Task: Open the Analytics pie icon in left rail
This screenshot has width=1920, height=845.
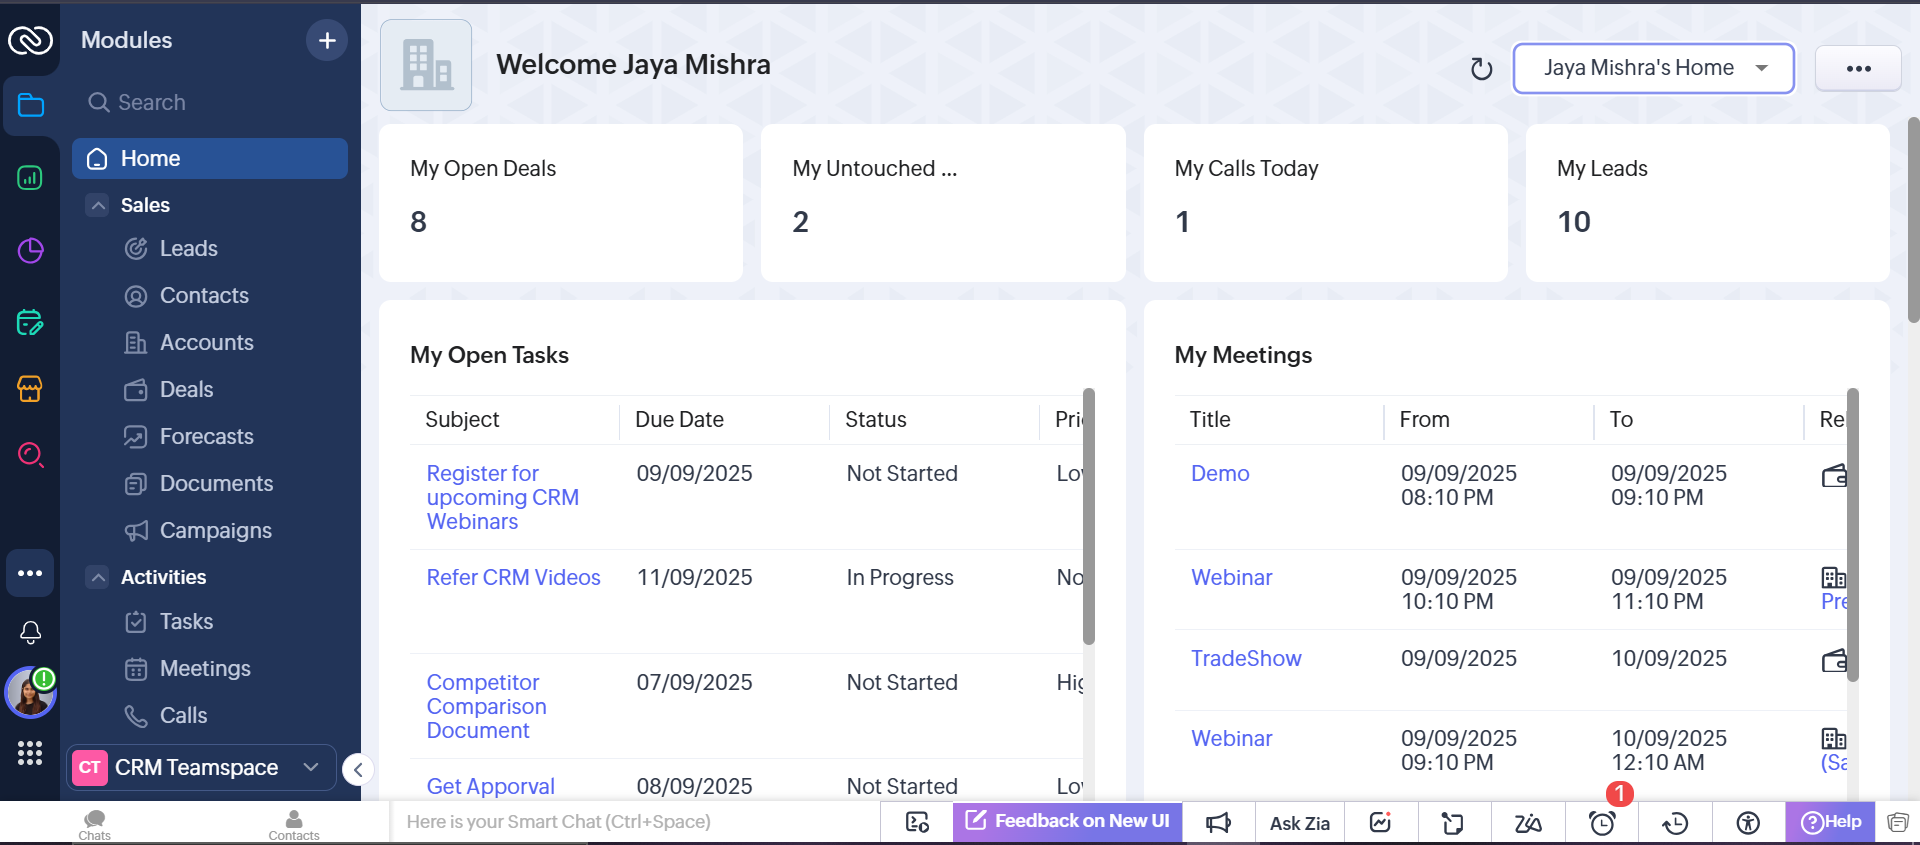Action: point(30,250)
